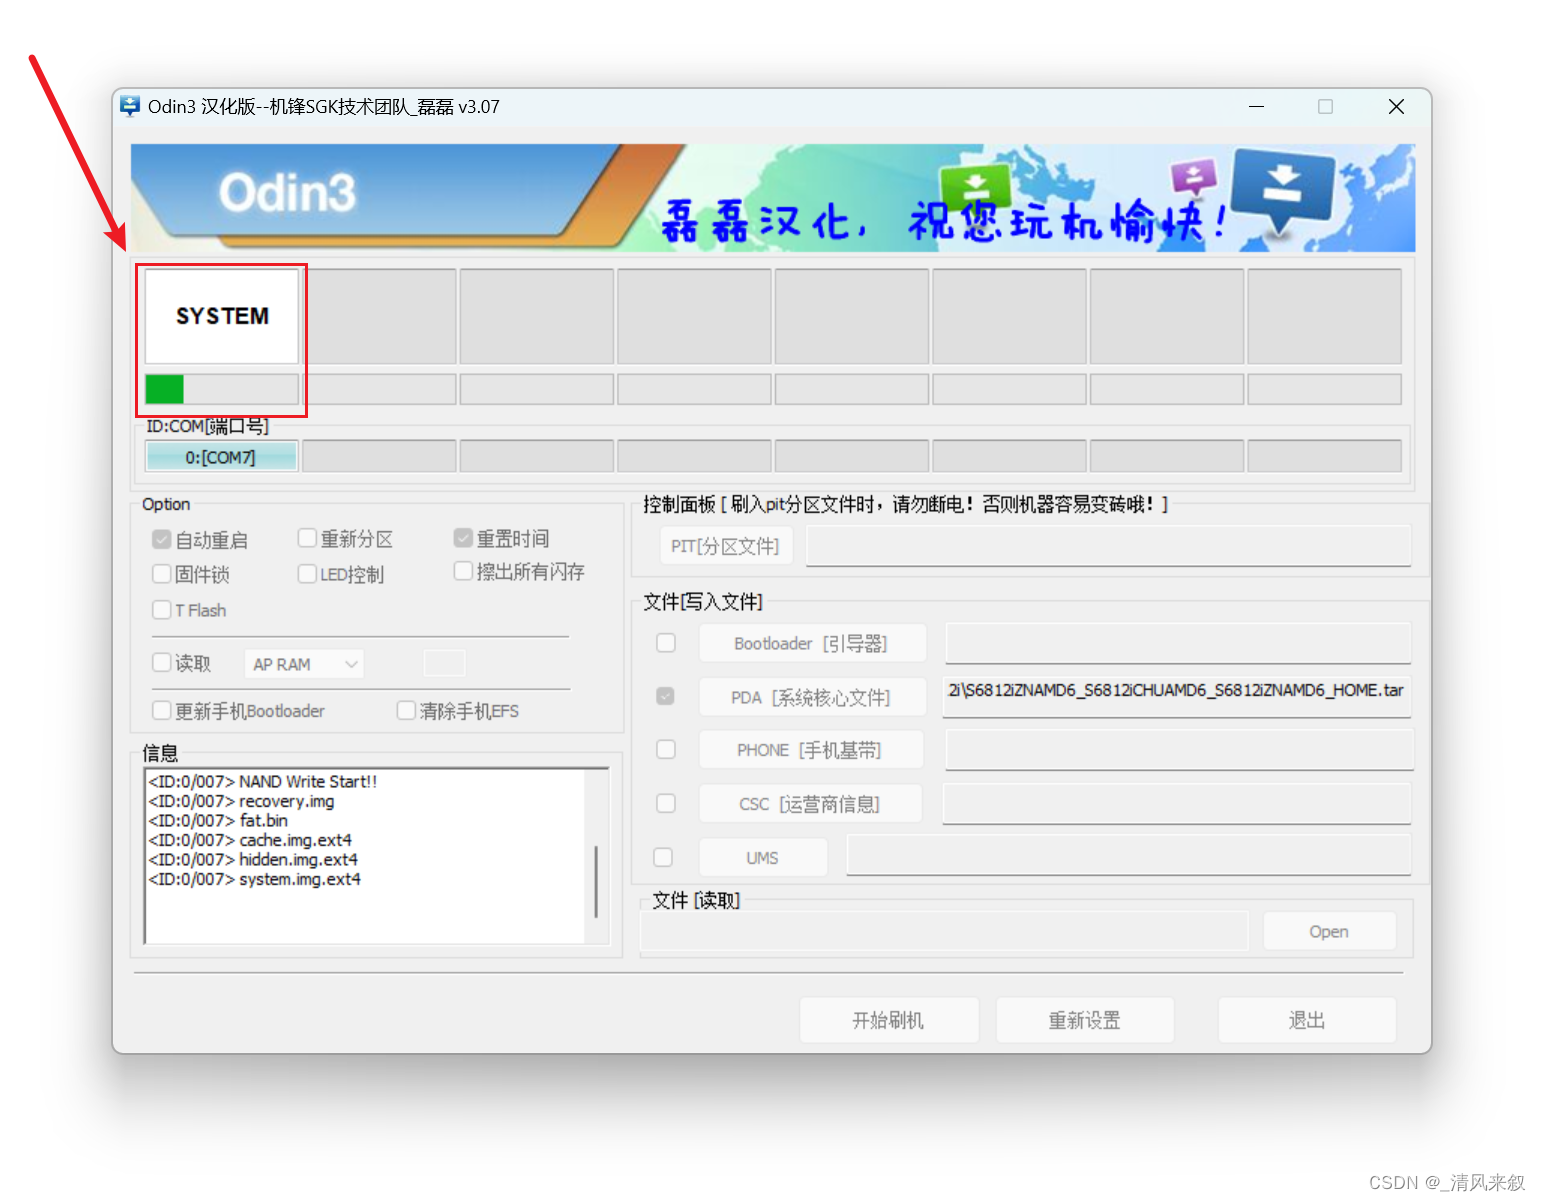
Task: Click the CSC [运营商信息] button
Action: [810, 804]
